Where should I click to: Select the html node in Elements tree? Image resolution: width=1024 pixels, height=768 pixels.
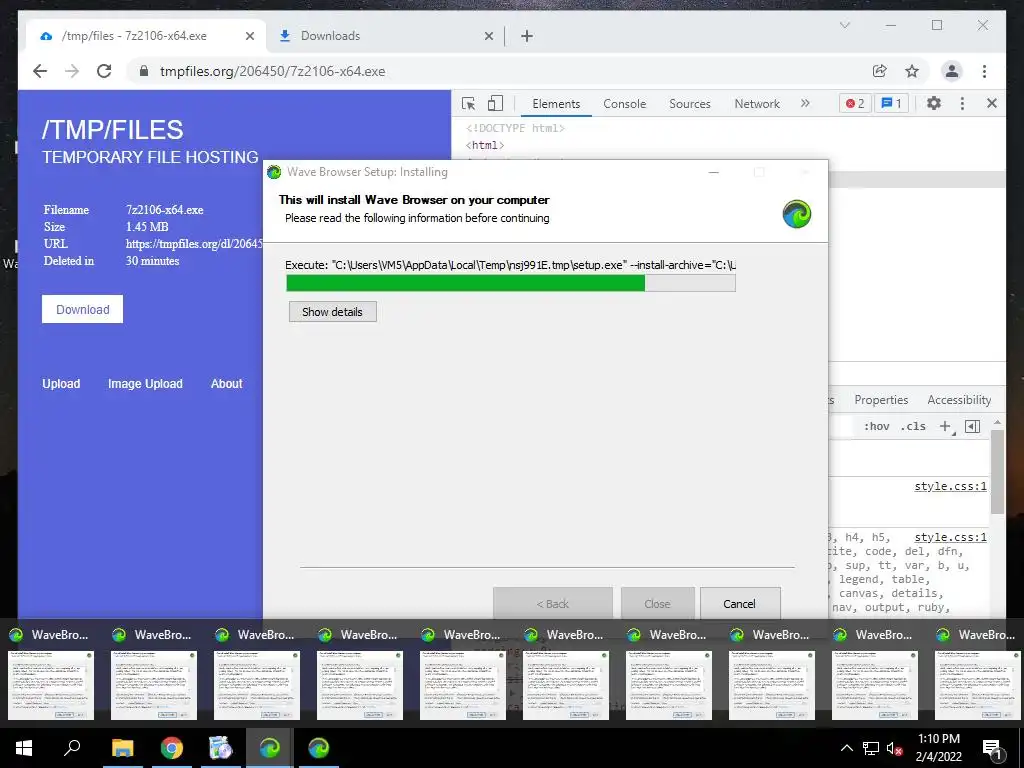485,145
